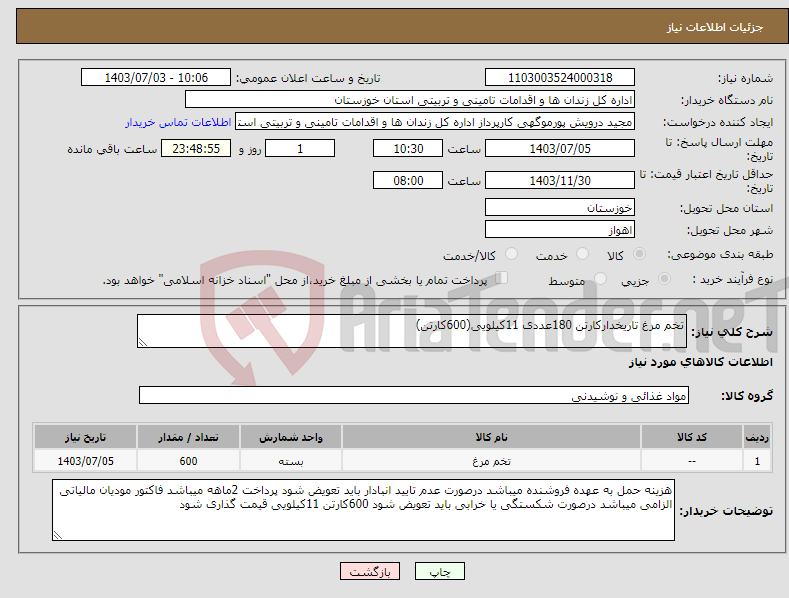
Task: Select the کالا radio button
Action: tap(639, 254)
